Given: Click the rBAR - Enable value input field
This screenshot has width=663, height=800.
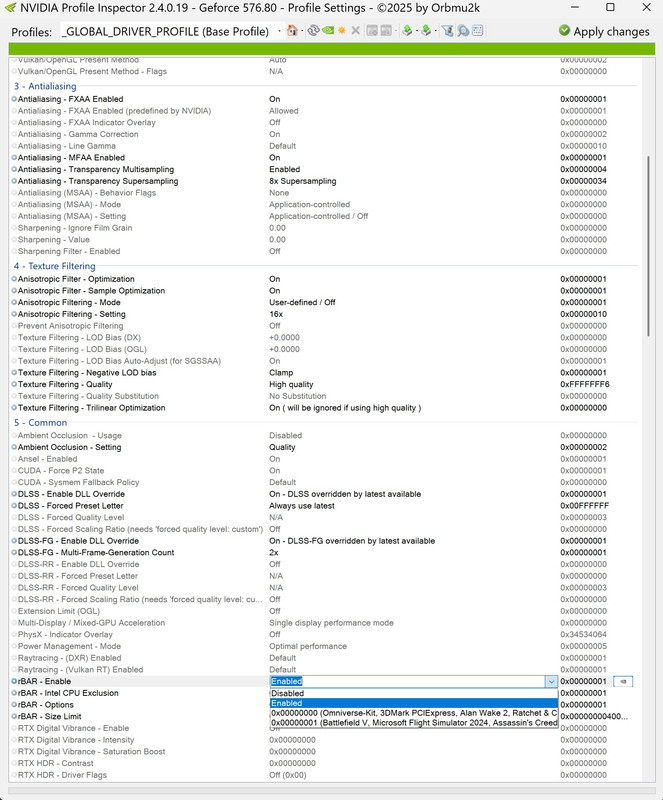Looking at the screenshot, I should pyautogui.click(x=407, y=681).
